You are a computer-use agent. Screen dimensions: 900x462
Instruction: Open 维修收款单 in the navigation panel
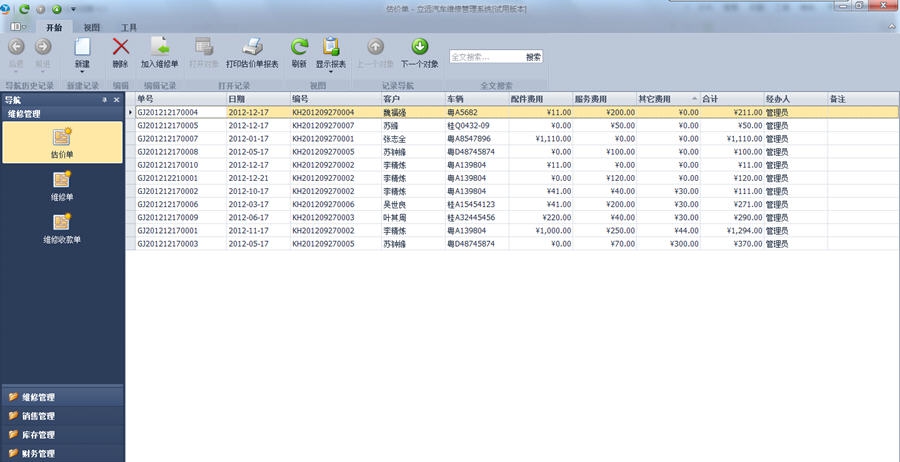coord(62,228)
